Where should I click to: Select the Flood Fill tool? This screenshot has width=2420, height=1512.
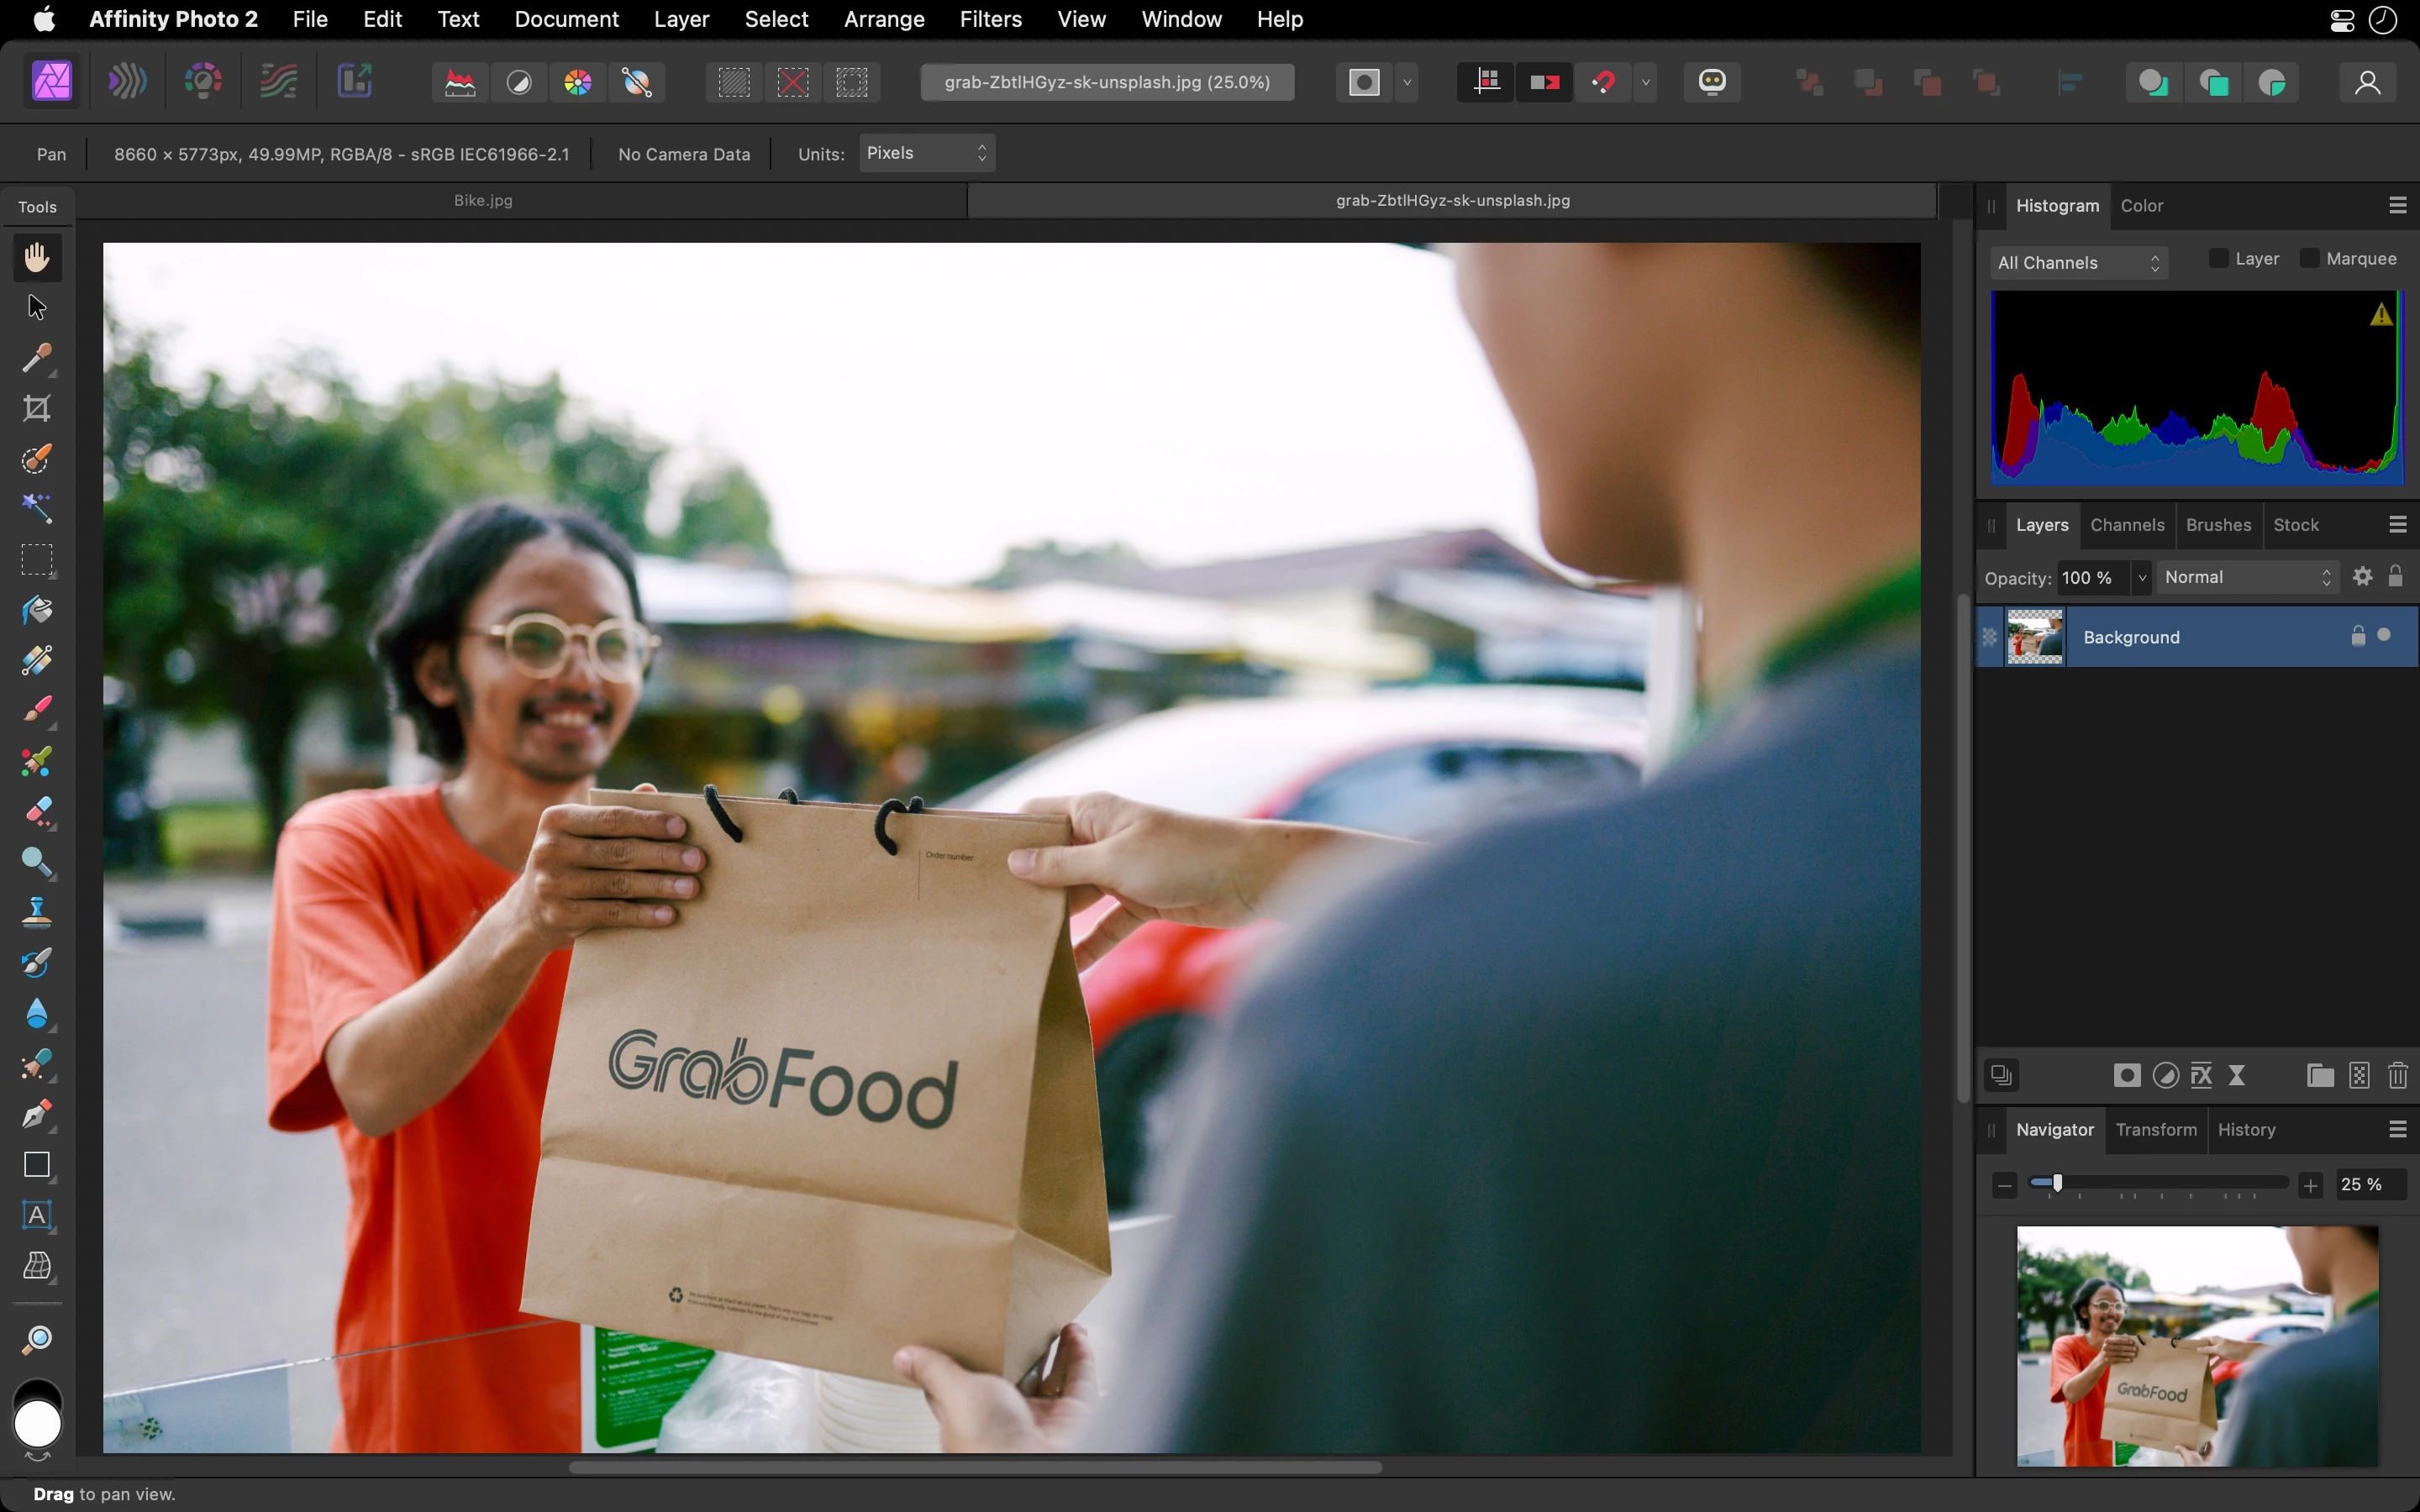point(37,610)
